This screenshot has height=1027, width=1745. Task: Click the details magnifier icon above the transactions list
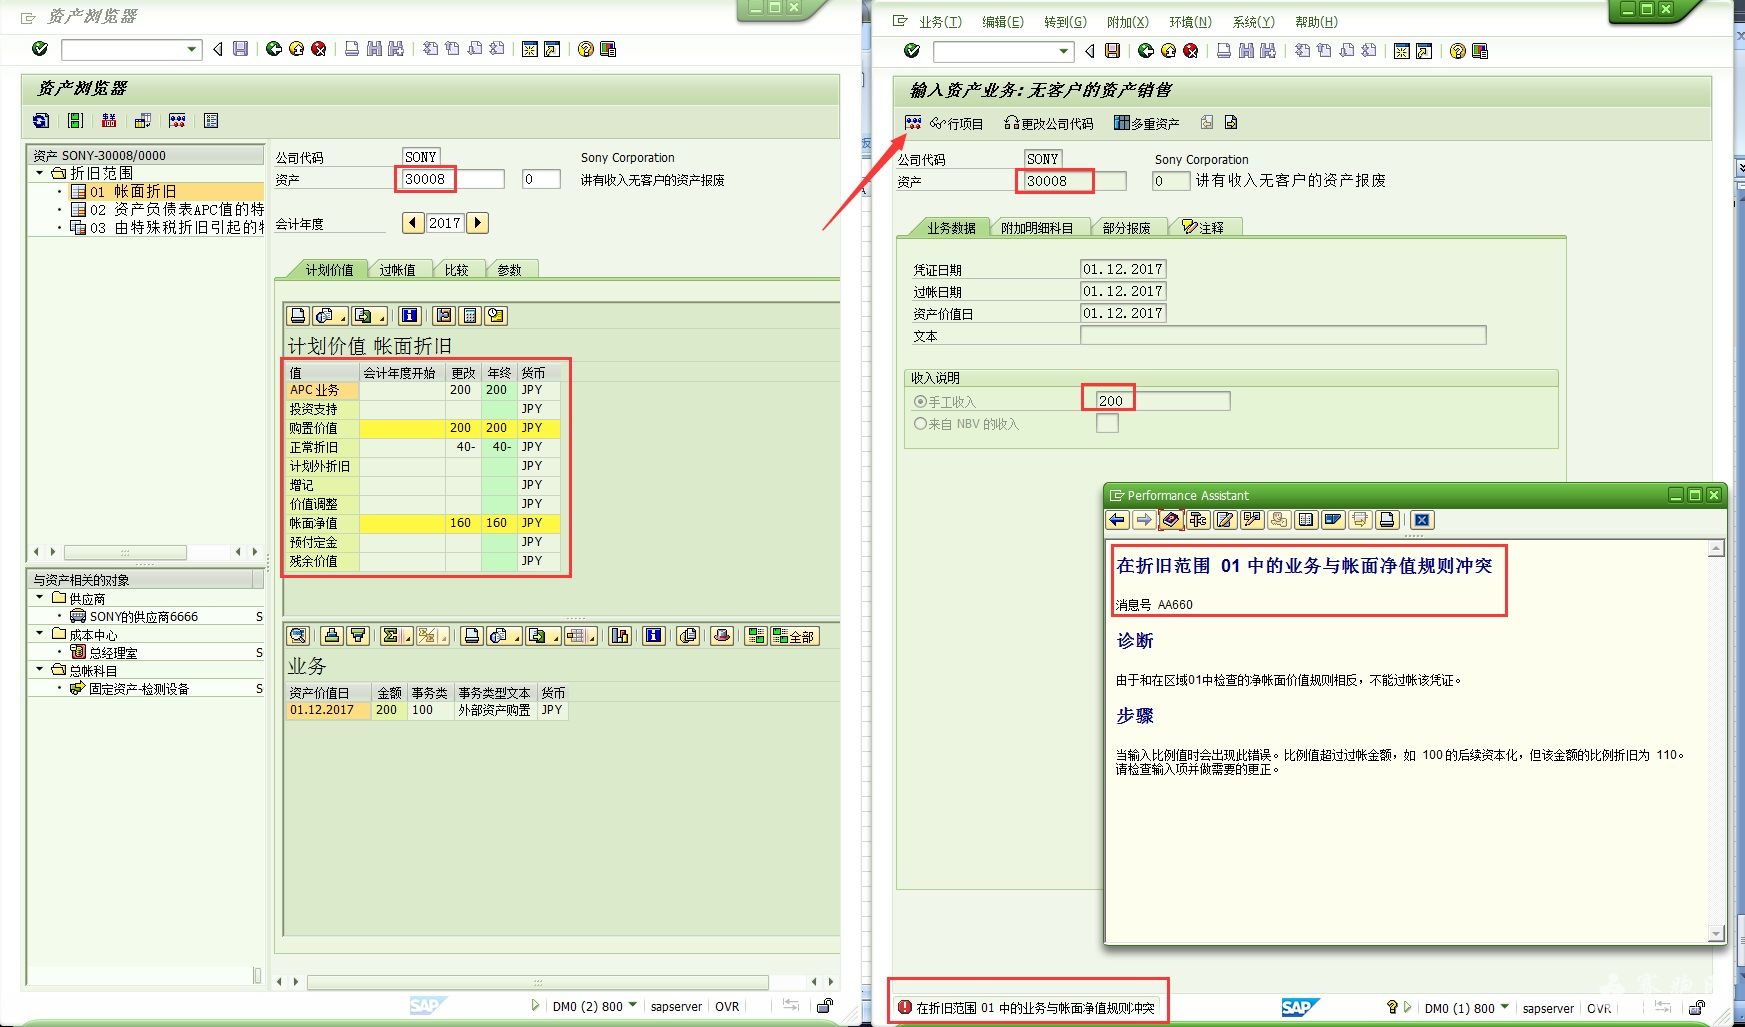point(298,636)
